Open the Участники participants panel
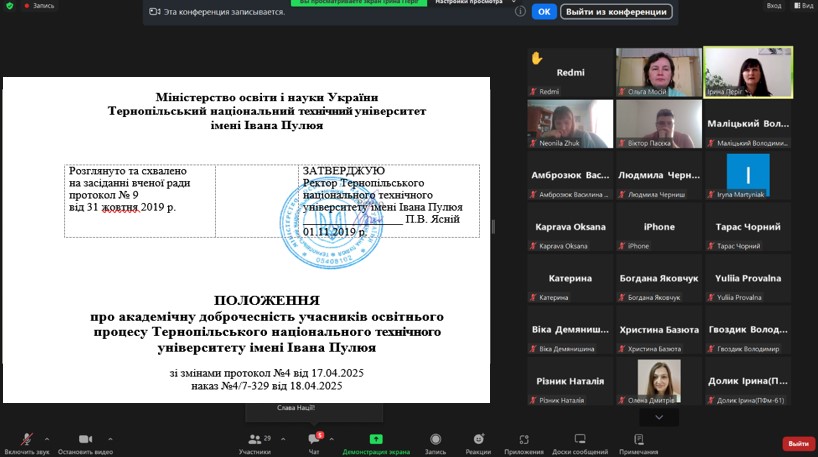Screen dimensions: 818x457 tap(254, 441)
